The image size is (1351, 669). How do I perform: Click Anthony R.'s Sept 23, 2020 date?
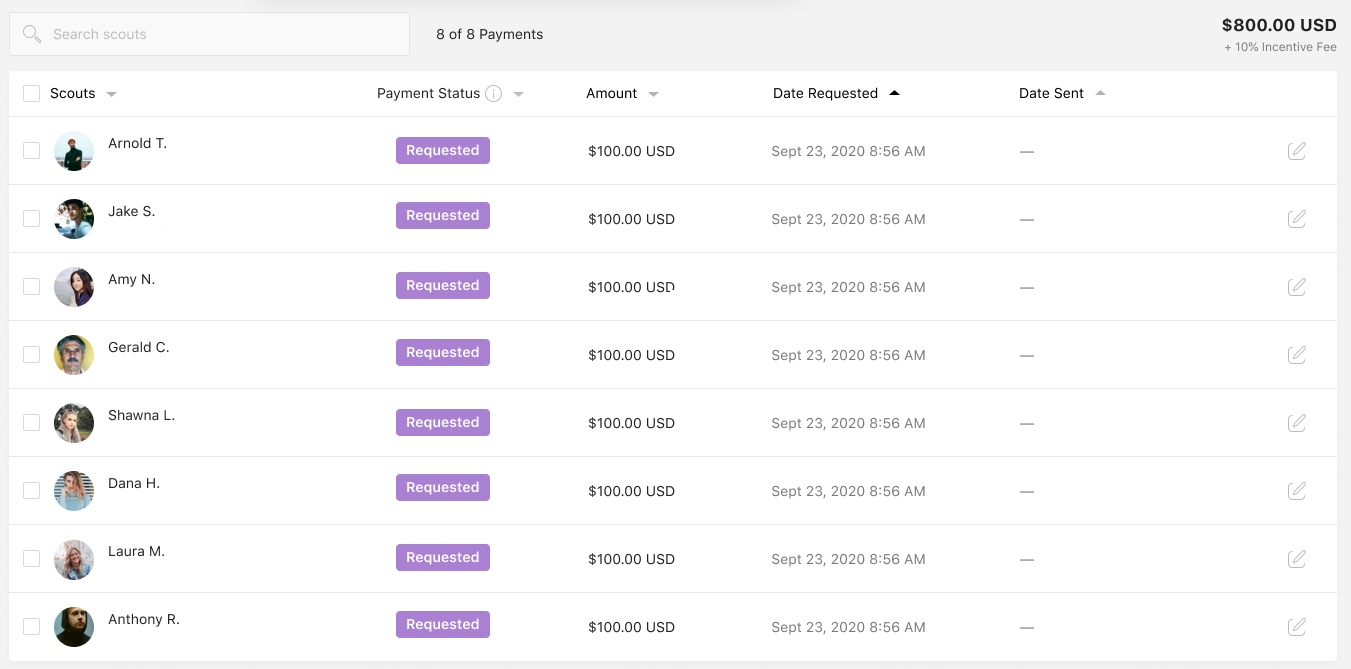[x=848, y=627]
